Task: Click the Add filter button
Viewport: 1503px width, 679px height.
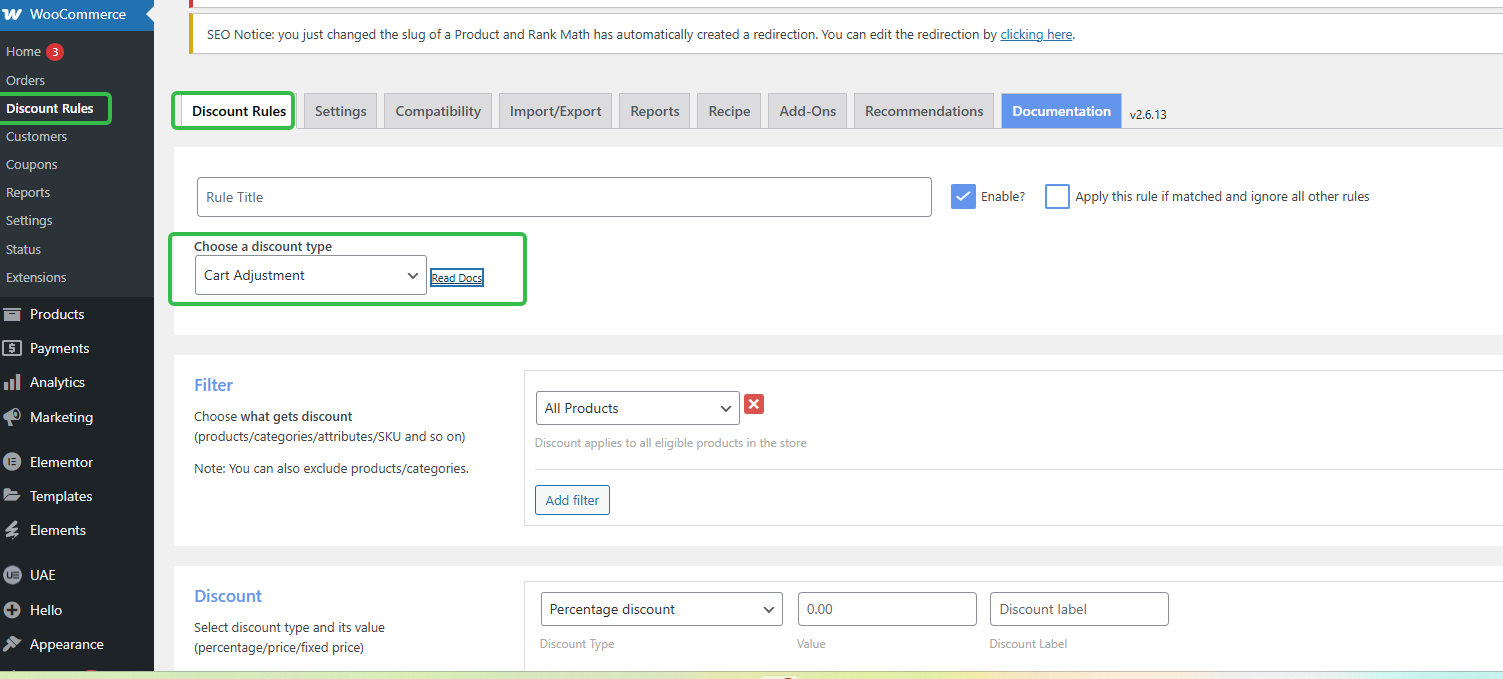Action: pyautogui.click(x=572, y=500)
